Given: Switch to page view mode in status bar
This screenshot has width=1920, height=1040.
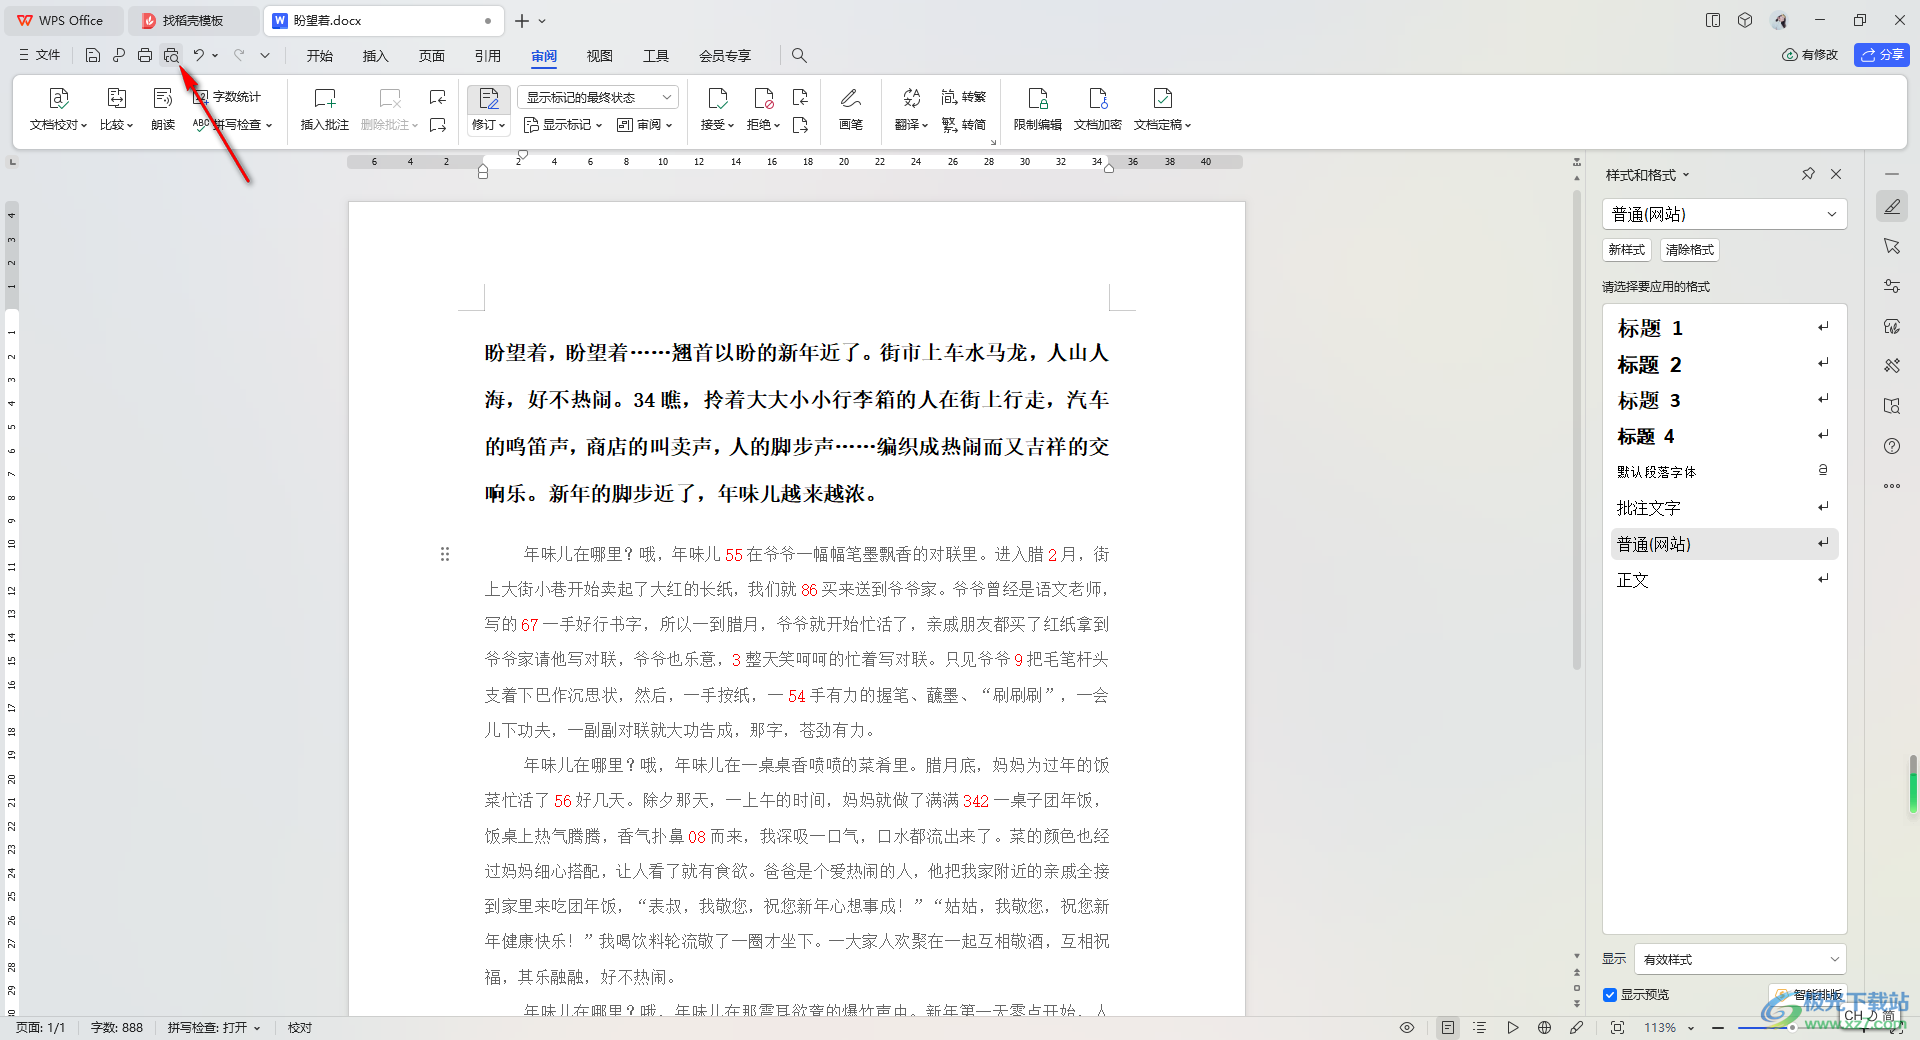Looking at the screenshot, I should 1448,1027.
